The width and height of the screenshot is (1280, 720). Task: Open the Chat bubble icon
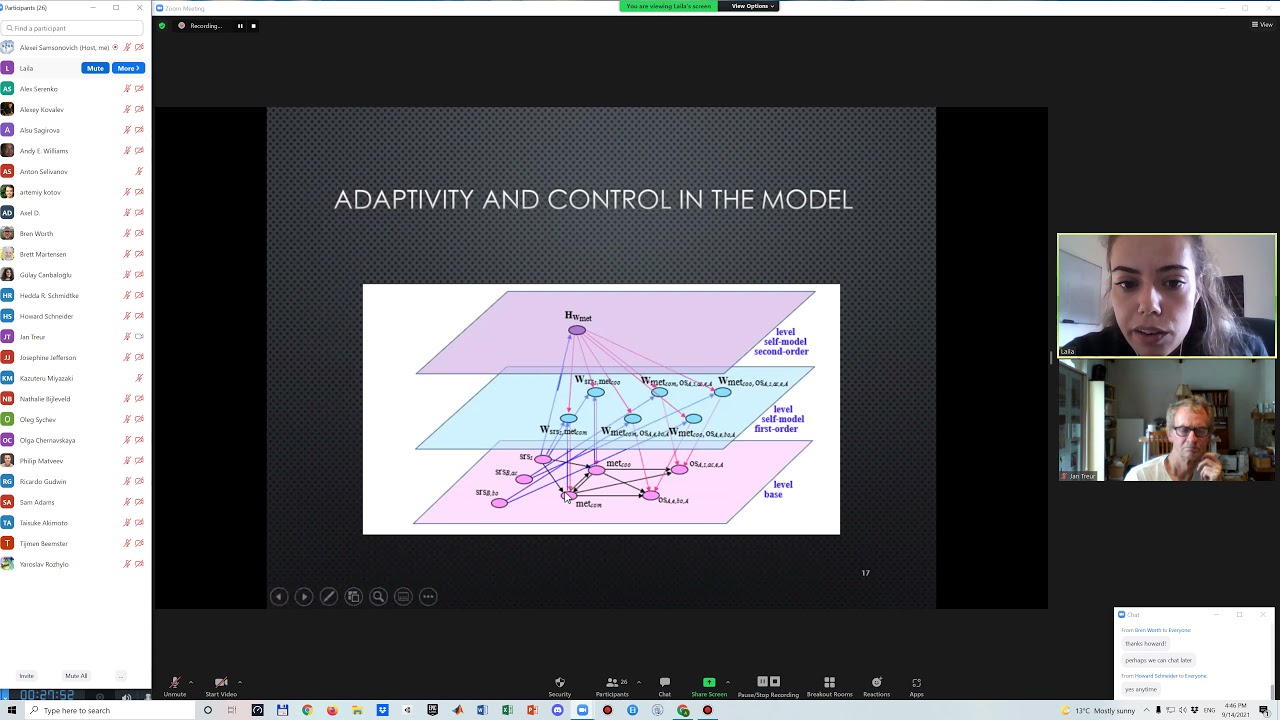[665, 682]
